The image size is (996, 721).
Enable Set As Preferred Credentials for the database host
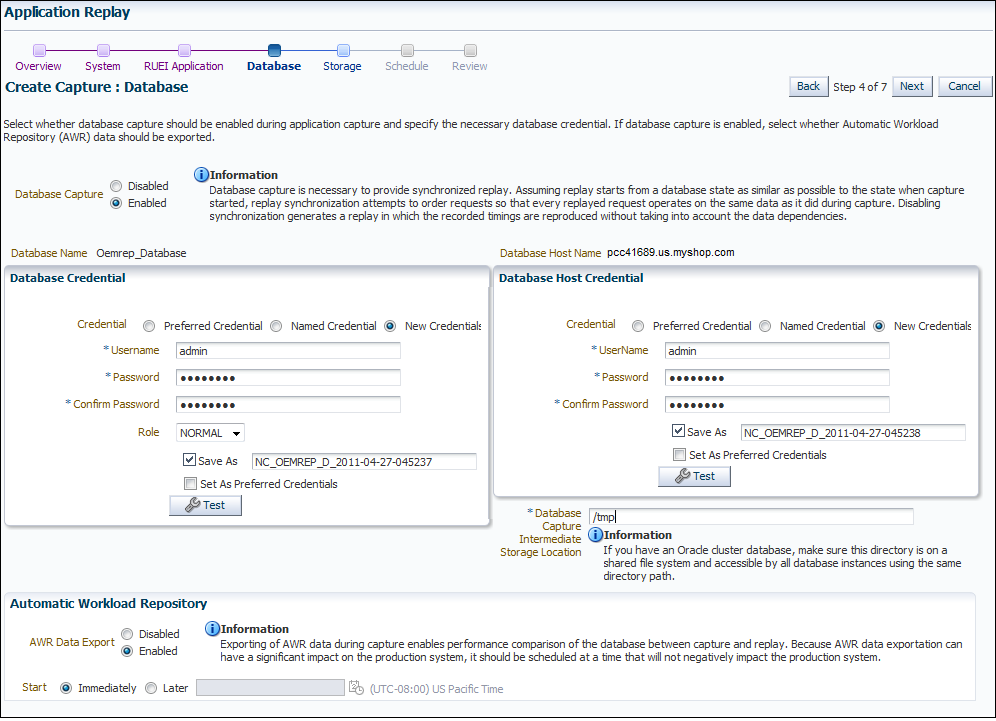(x=679, y=455)
